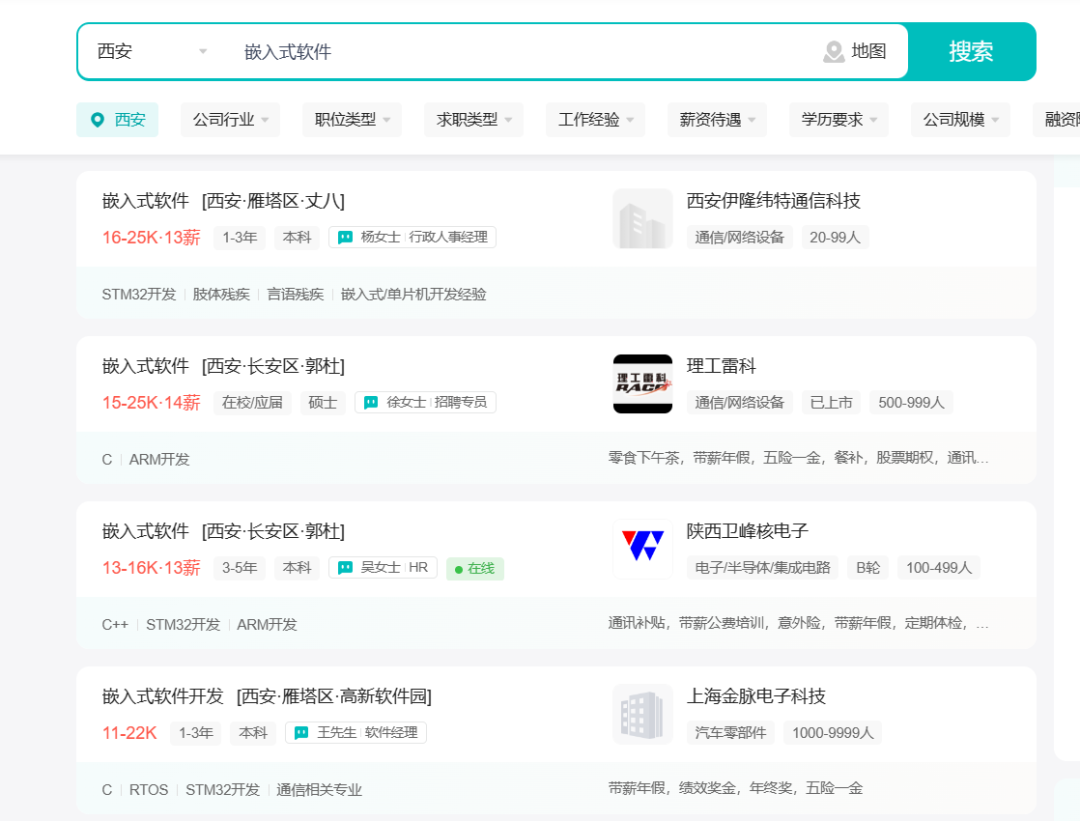Click the green 在线 status indicator

[x=475, y=568]
